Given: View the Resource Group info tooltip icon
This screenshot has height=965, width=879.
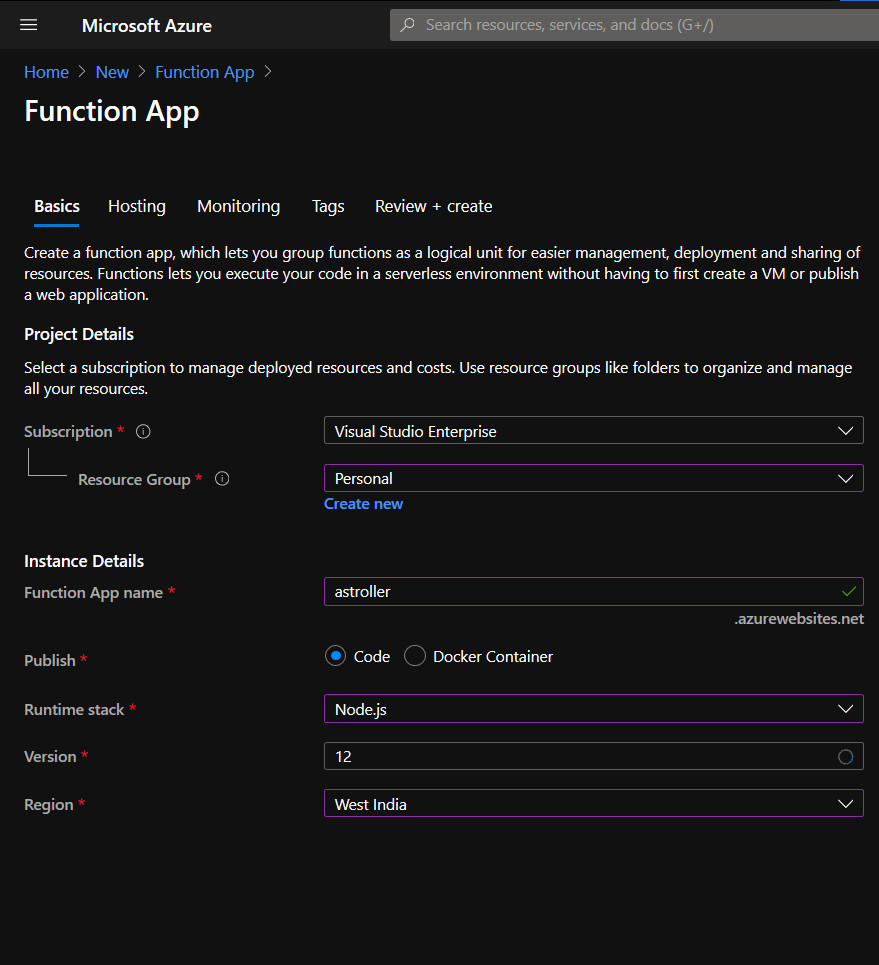Looking at the screenshot, I should (221, 479).
